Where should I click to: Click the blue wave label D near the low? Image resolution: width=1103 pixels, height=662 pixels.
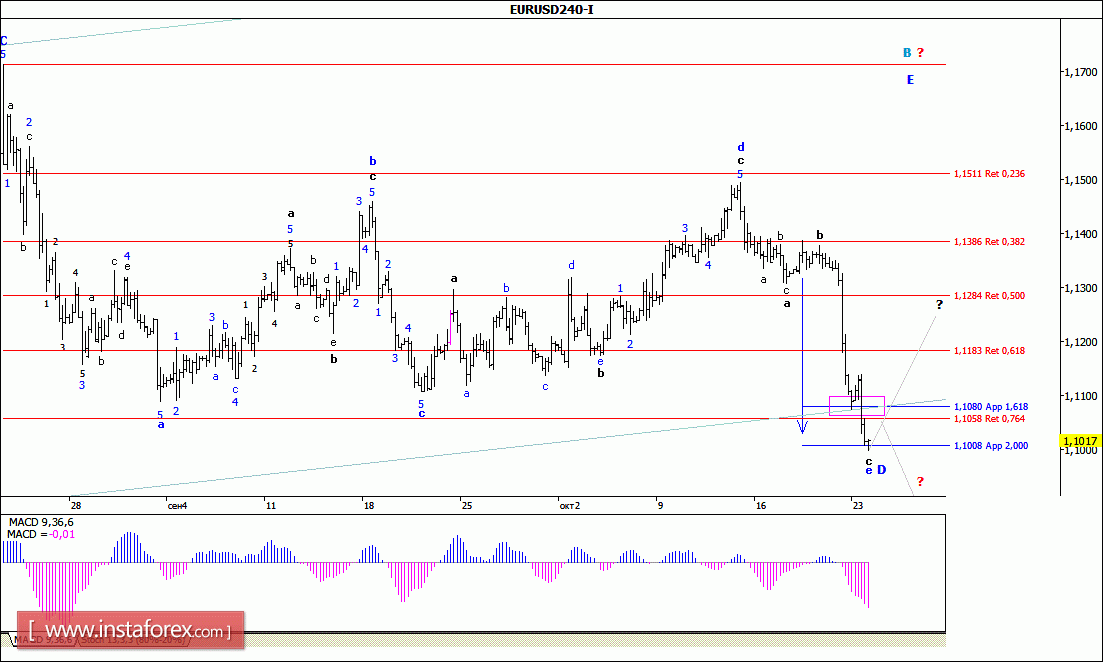tap(881, 470)
